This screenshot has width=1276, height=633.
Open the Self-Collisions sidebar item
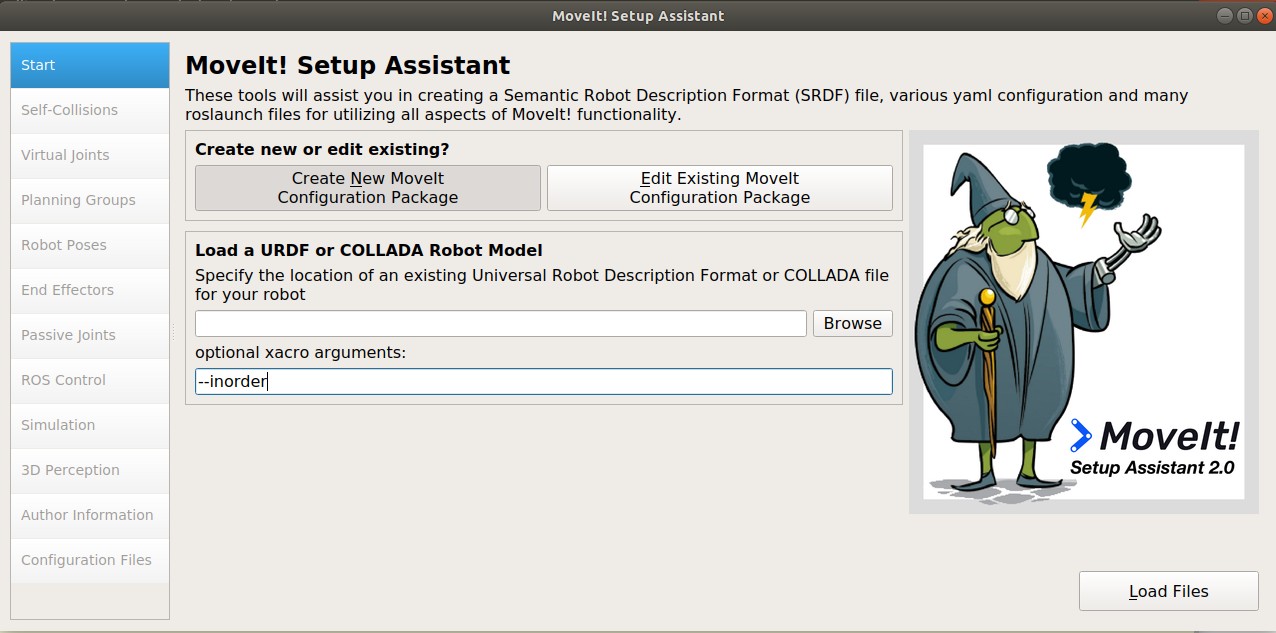90,110
